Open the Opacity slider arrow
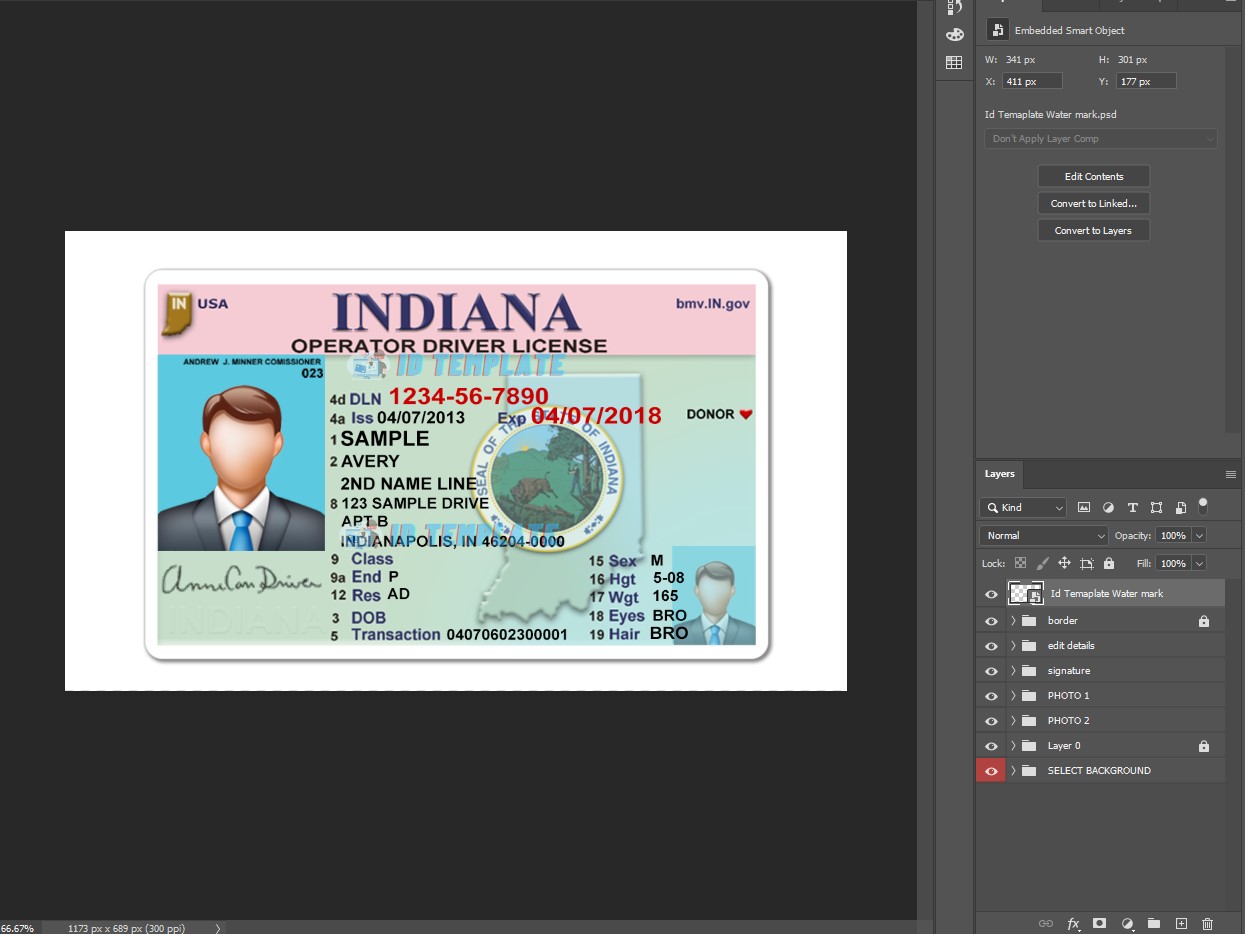Viewport: 1245px width, 934px height. [x=1199, y=536]
